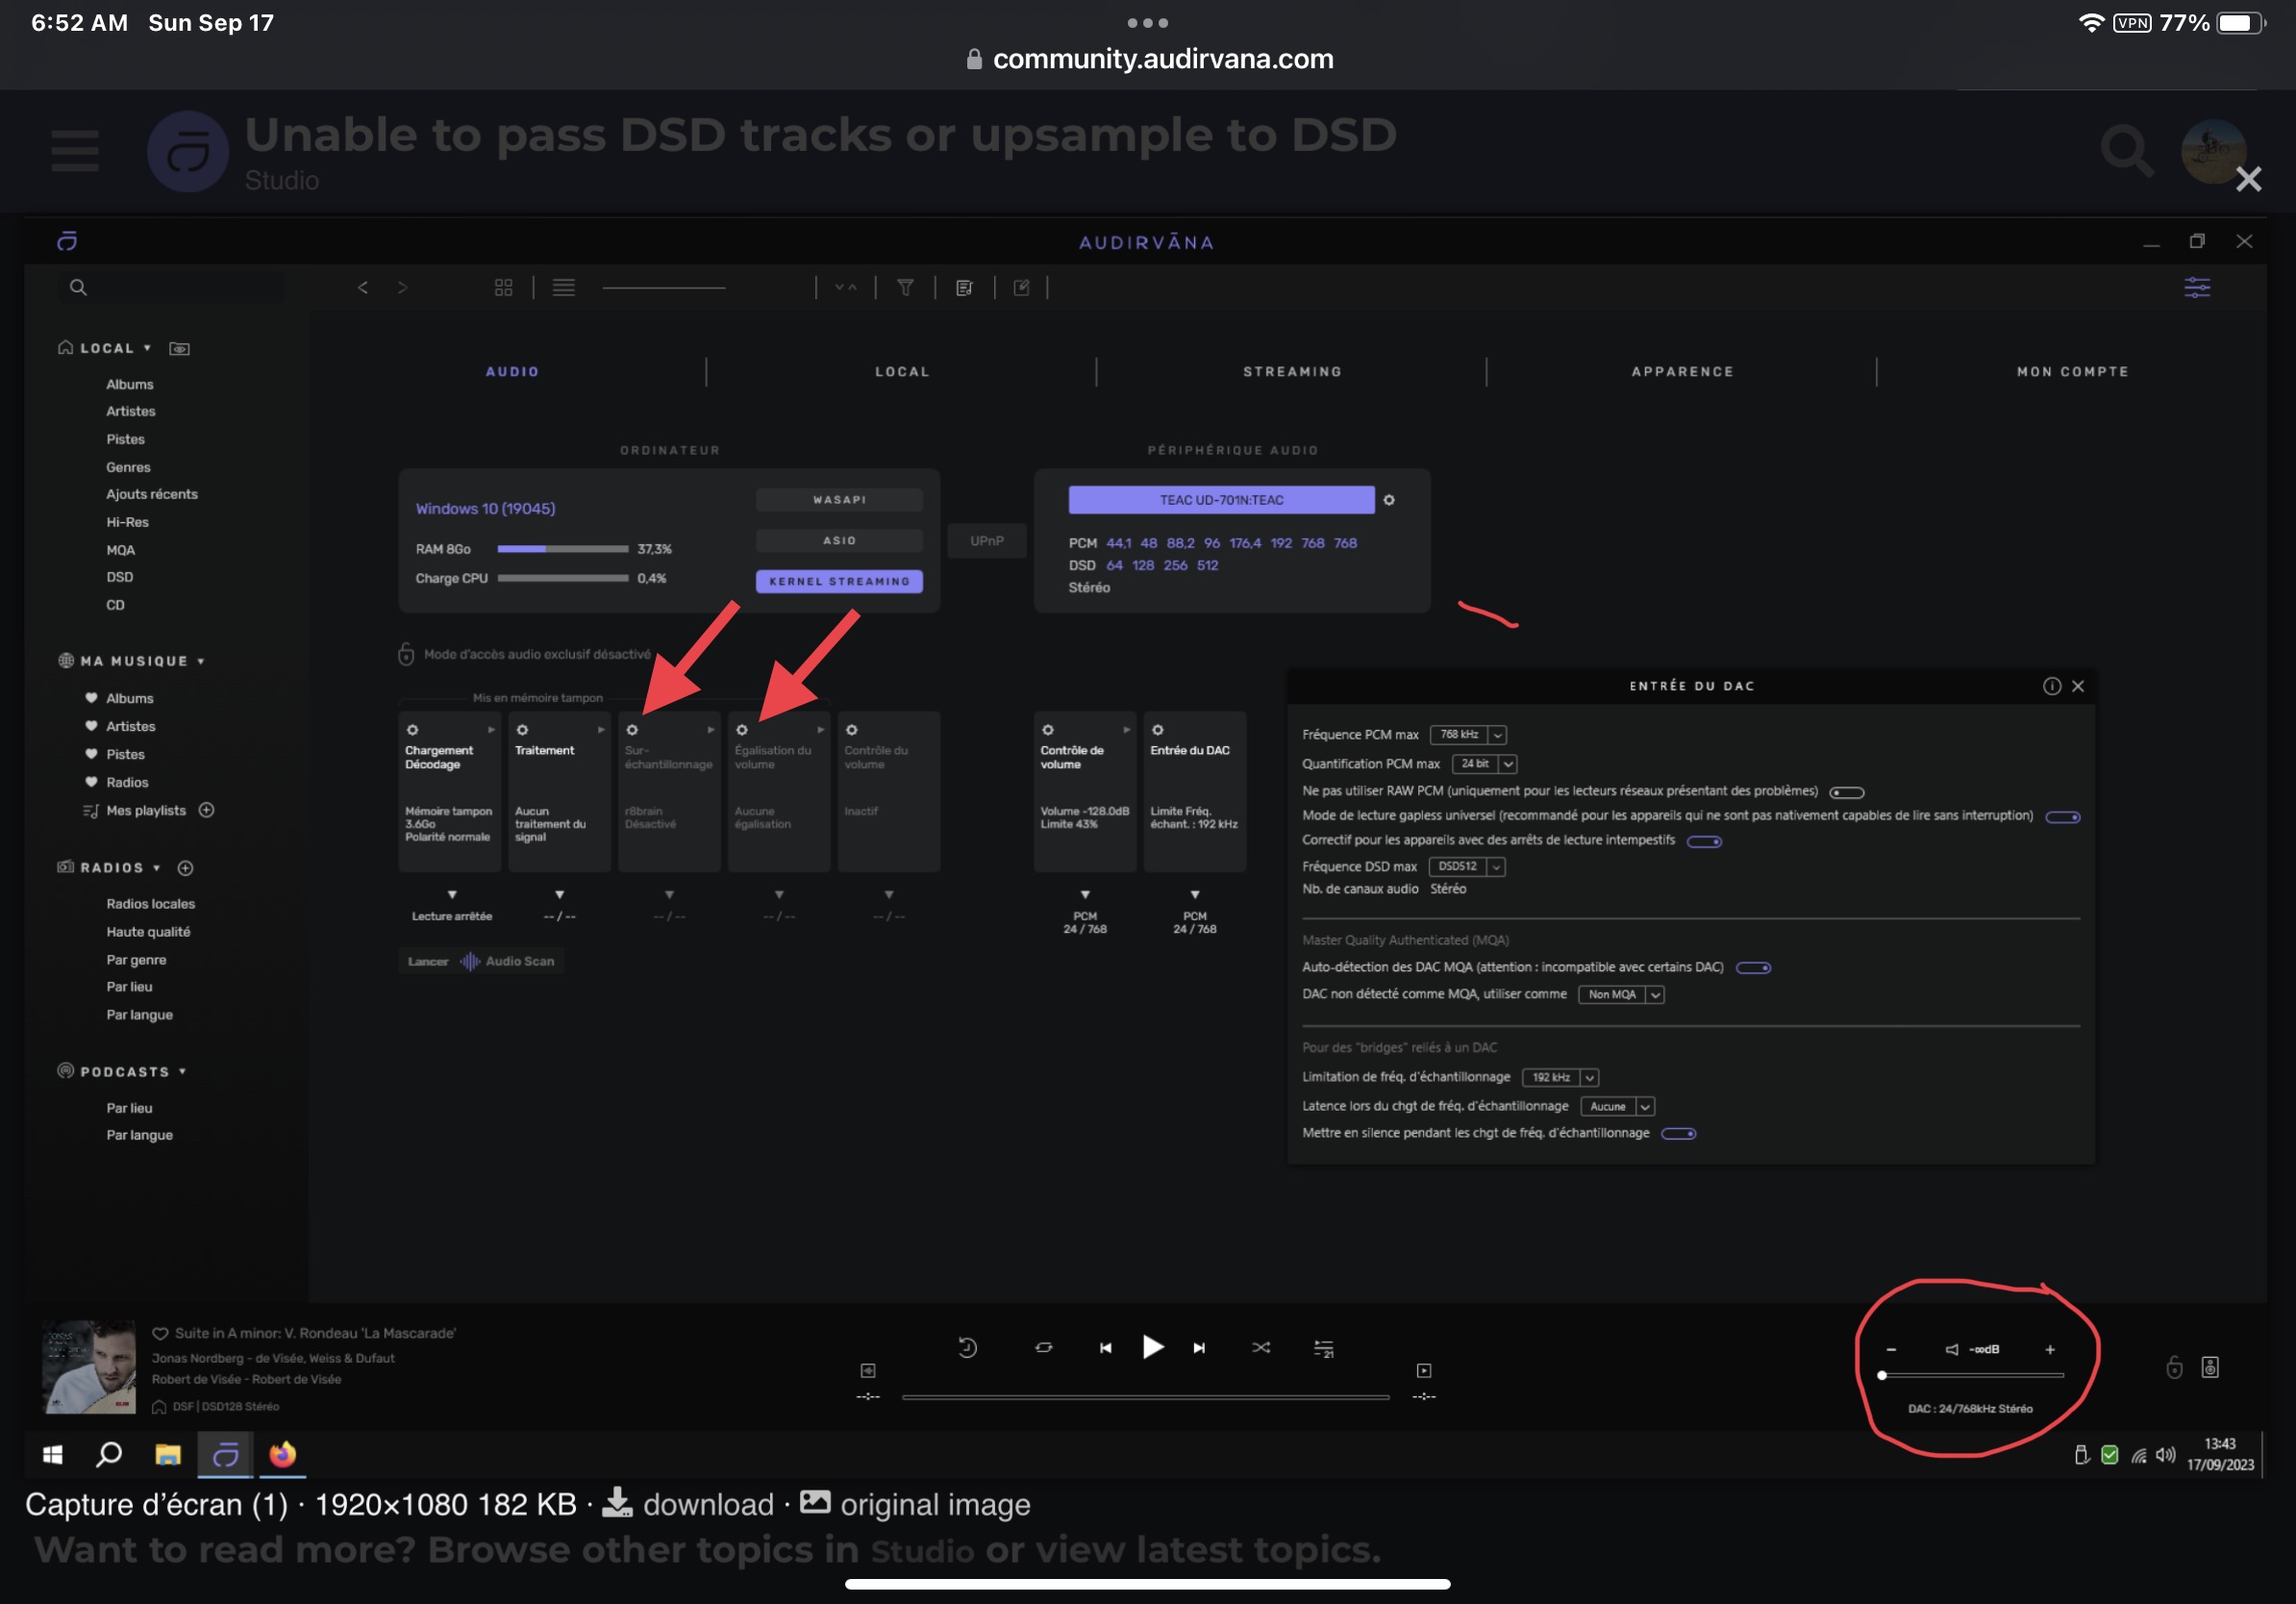Open the play queue icon
Viewport: 2296px width, 1604px height.
coord(1323,1349)
